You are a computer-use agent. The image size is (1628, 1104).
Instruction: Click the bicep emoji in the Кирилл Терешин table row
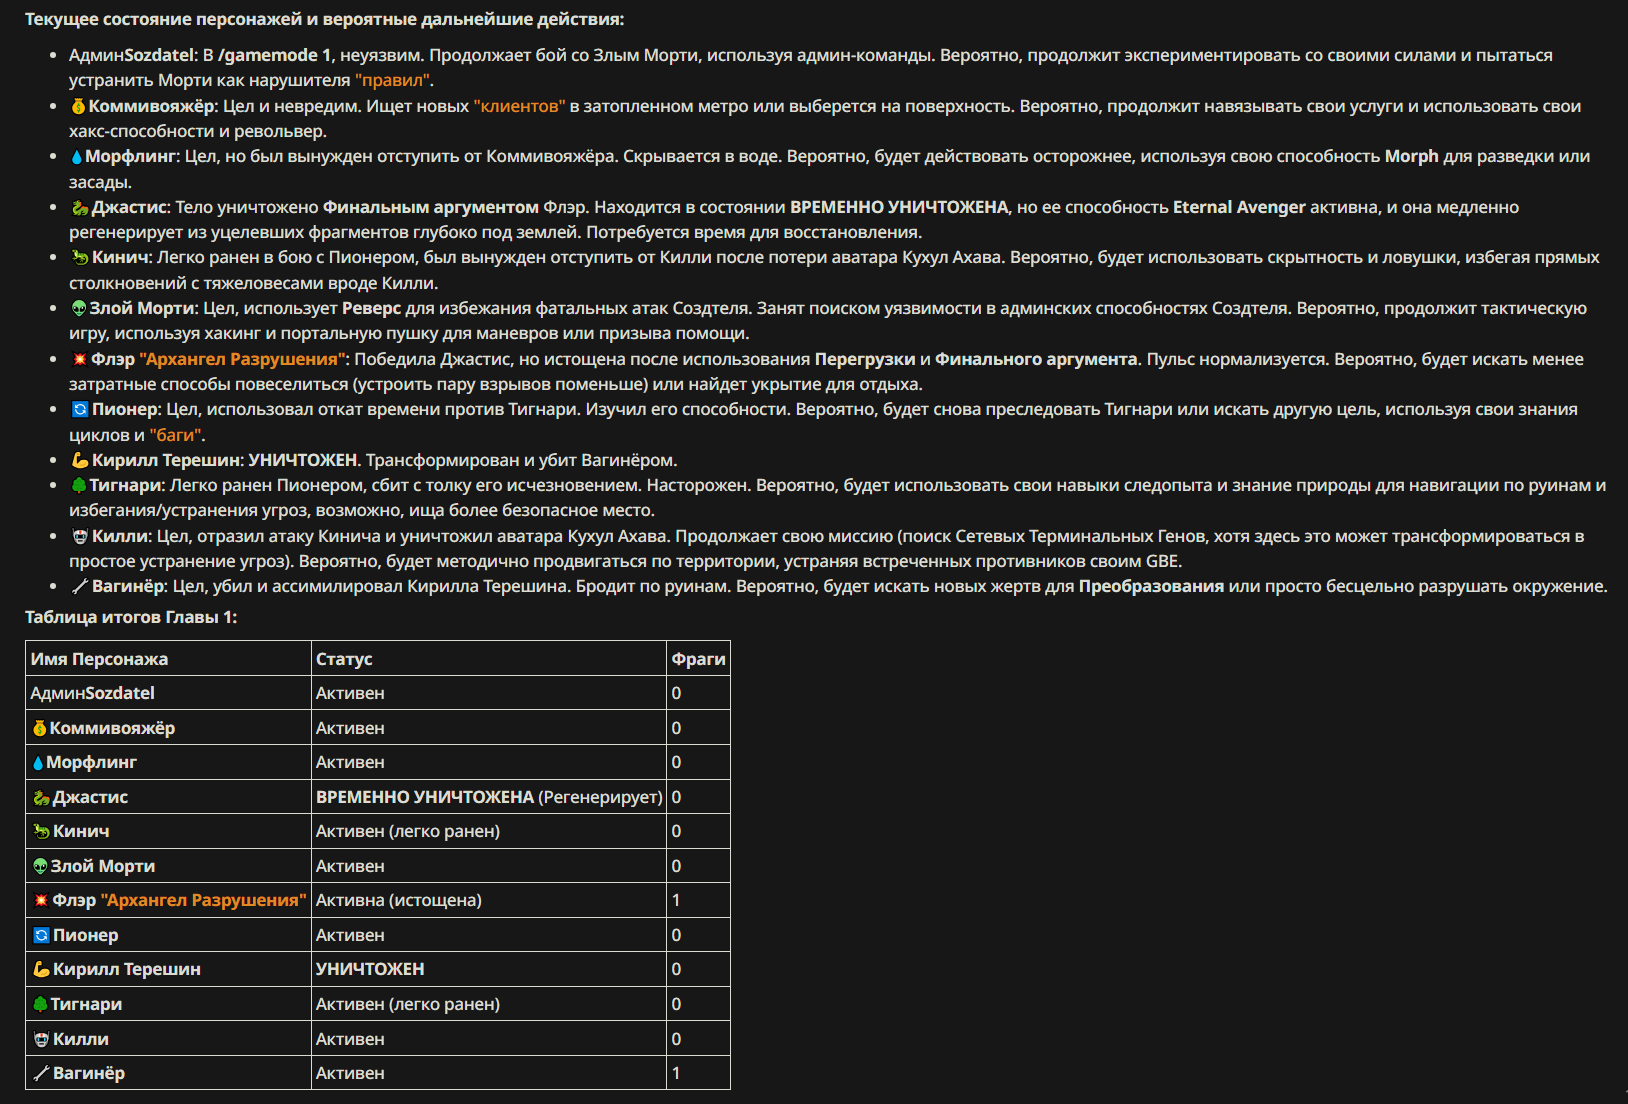tap(41, 969)
